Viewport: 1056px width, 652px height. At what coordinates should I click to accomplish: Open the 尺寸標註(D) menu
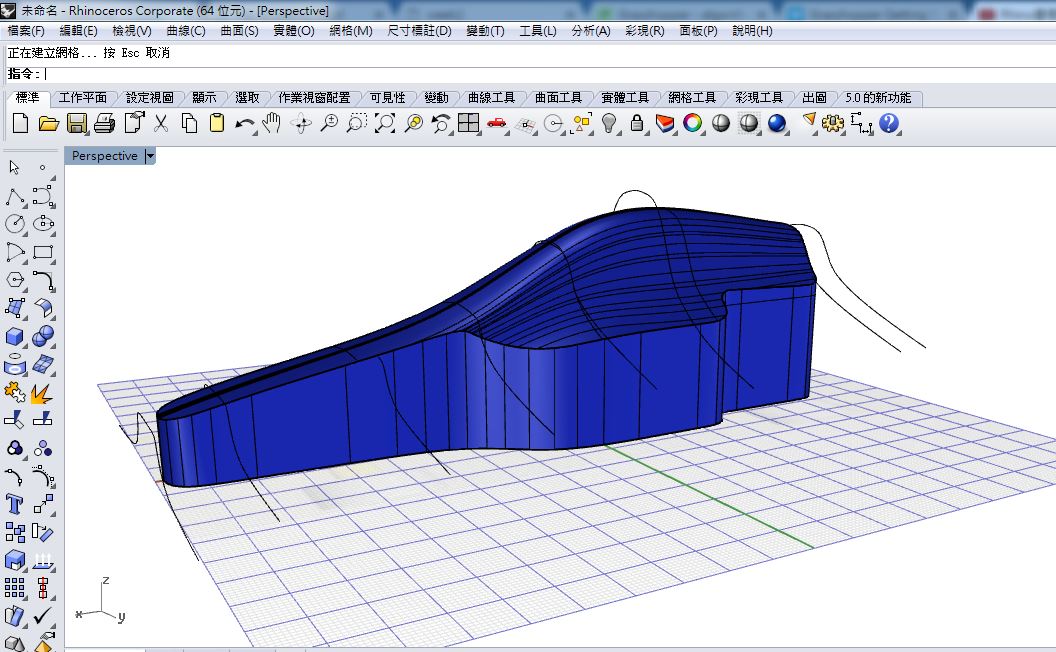click(419, 31)
